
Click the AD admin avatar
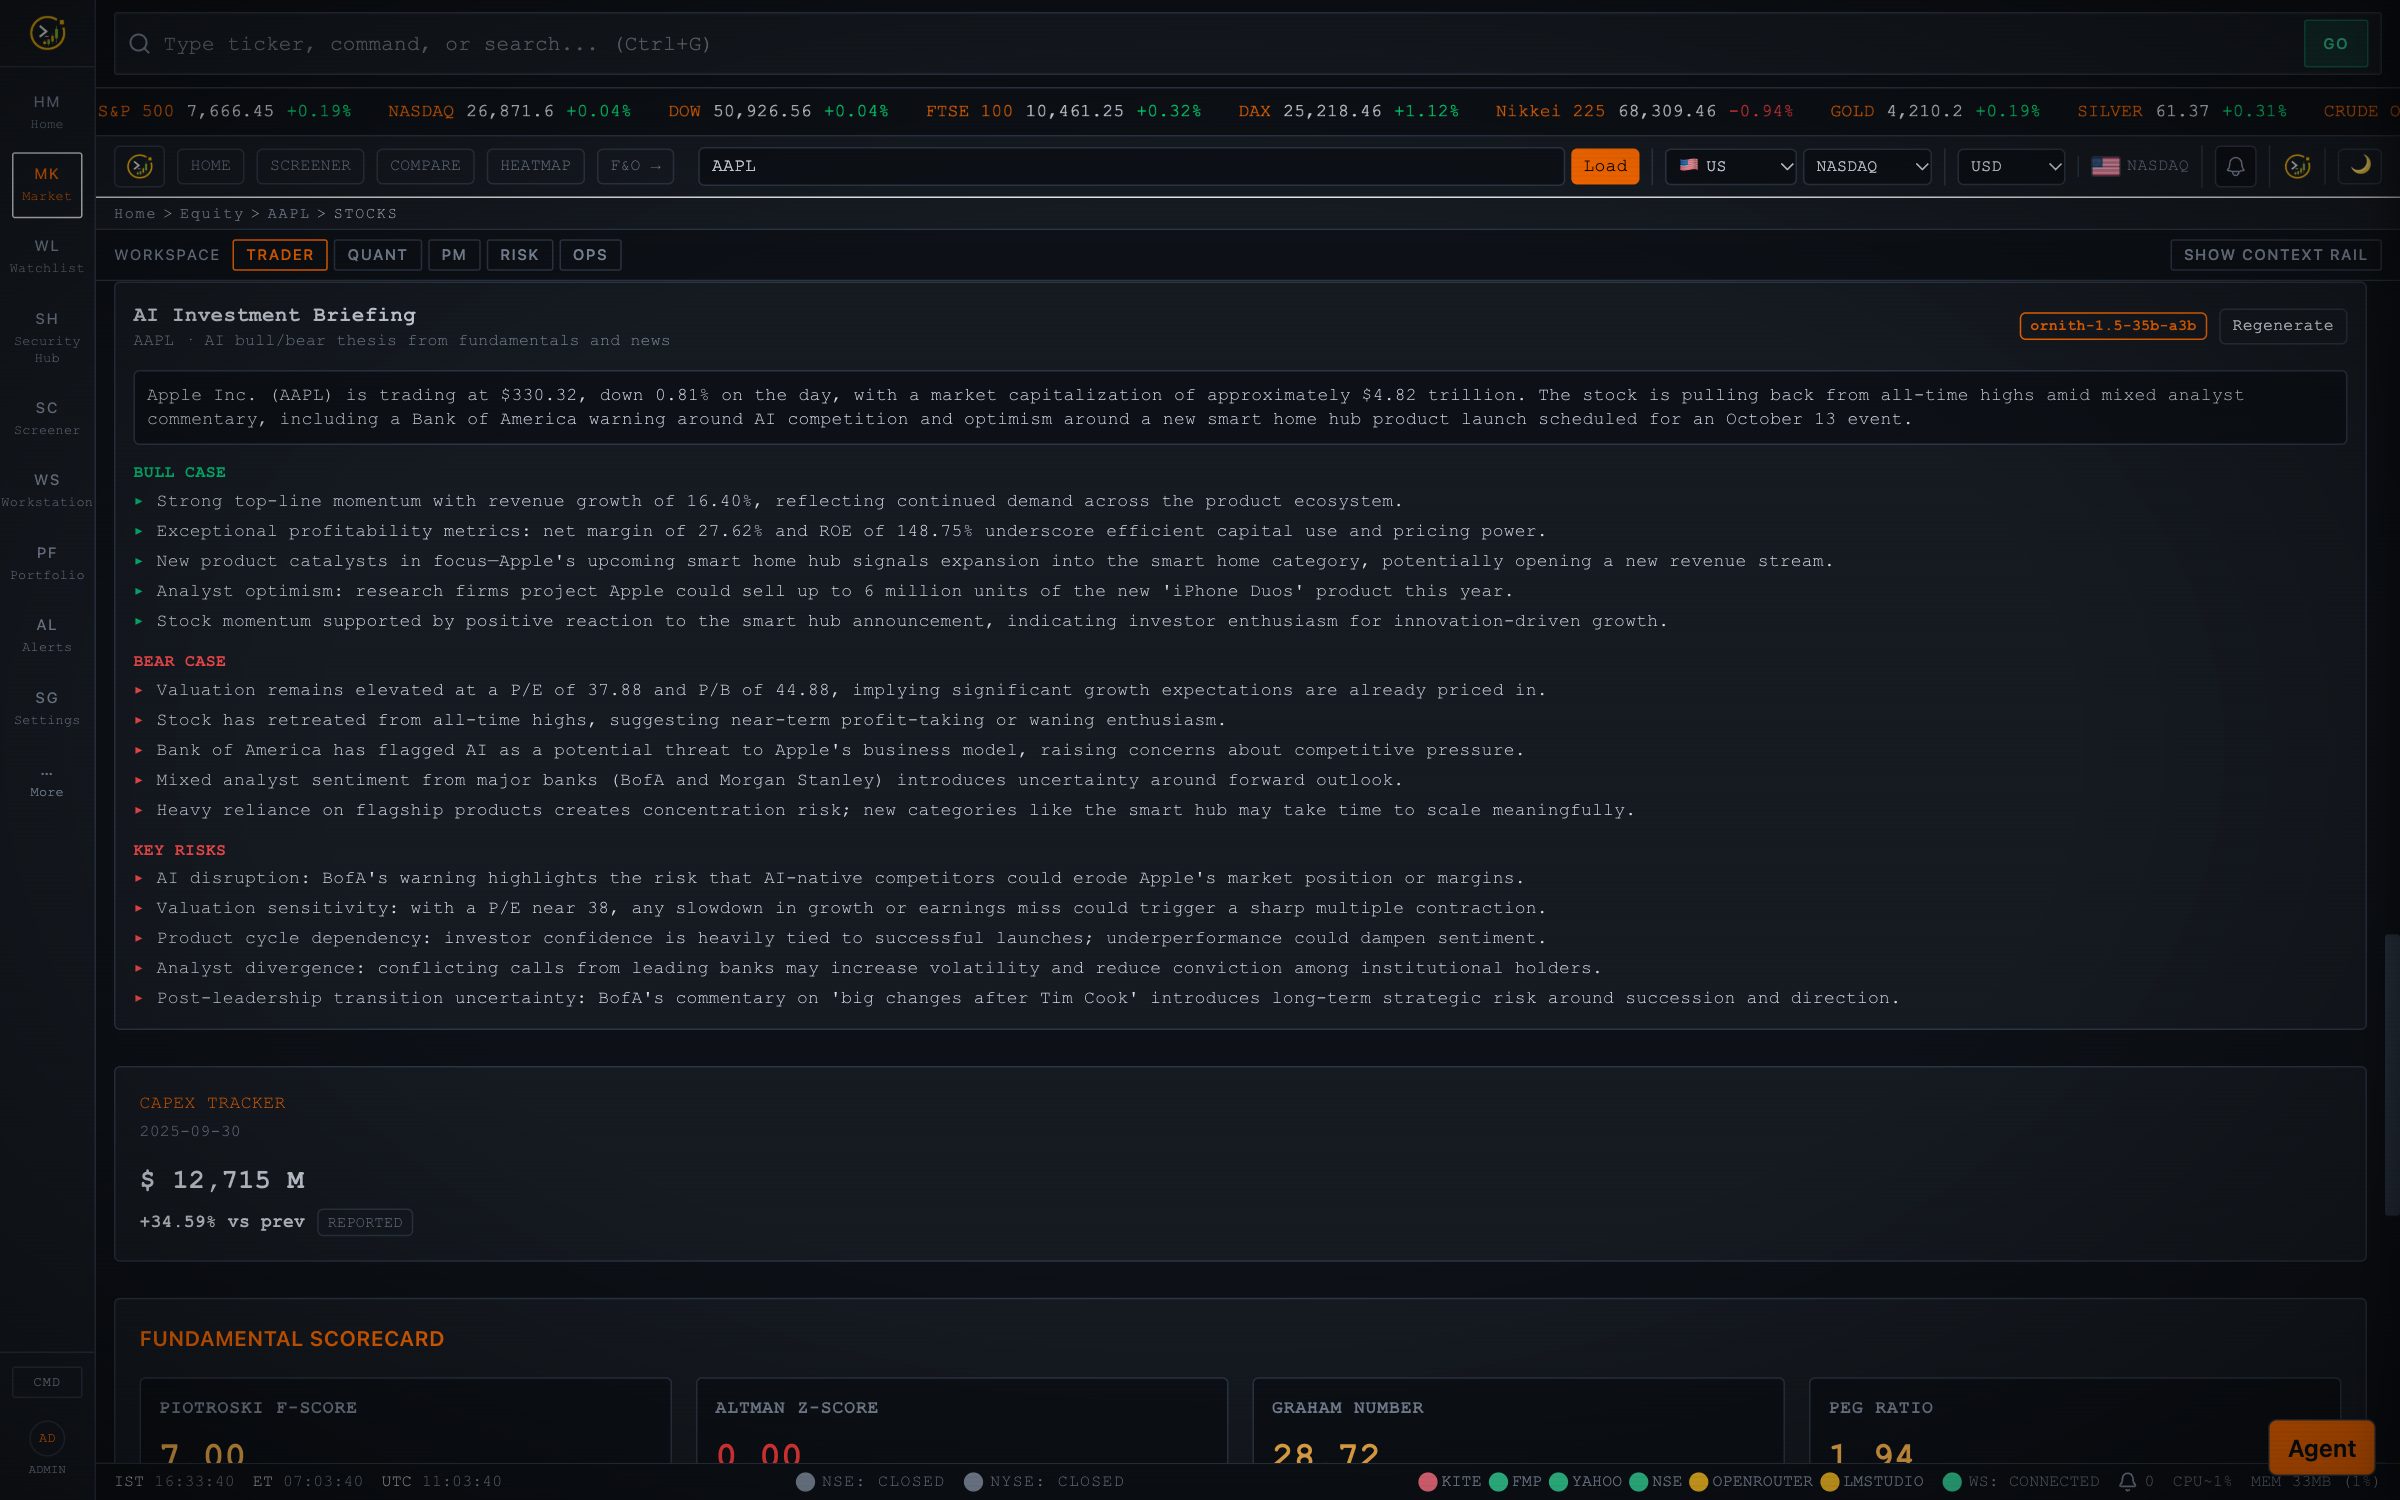47,1438
